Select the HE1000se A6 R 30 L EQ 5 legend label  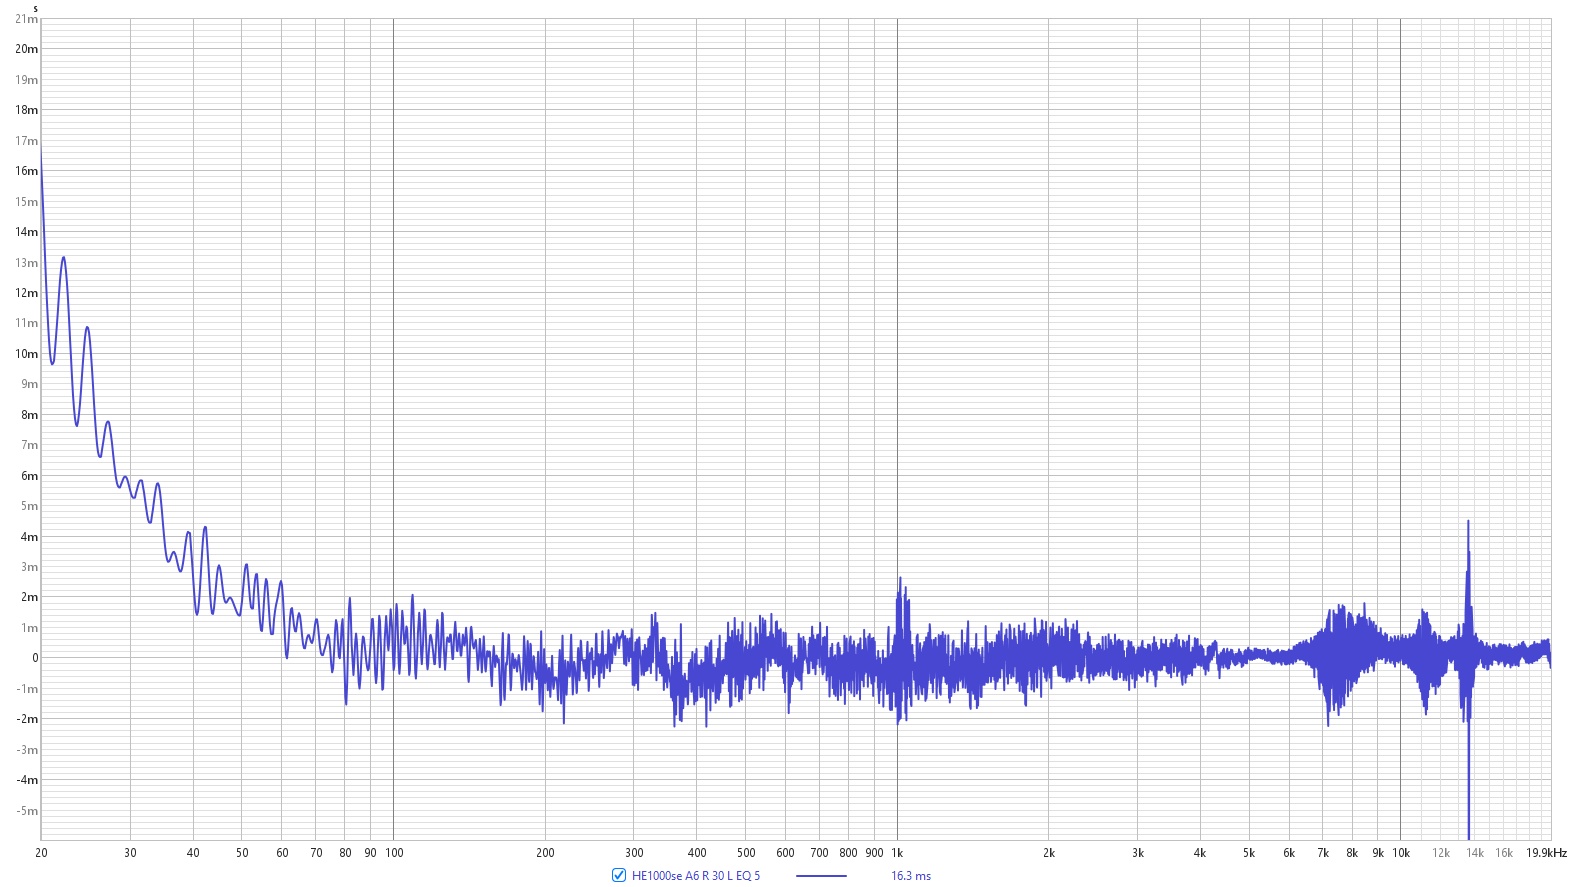pos(696,876)
